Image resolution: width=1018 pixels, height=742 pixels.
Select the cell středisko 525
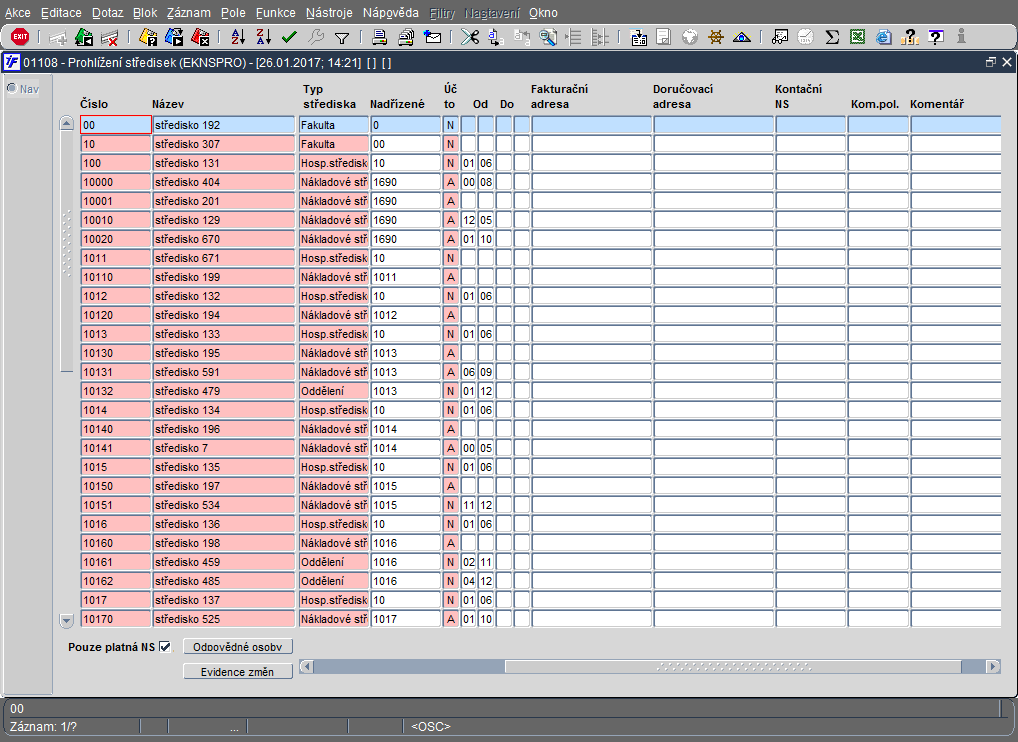223,619
